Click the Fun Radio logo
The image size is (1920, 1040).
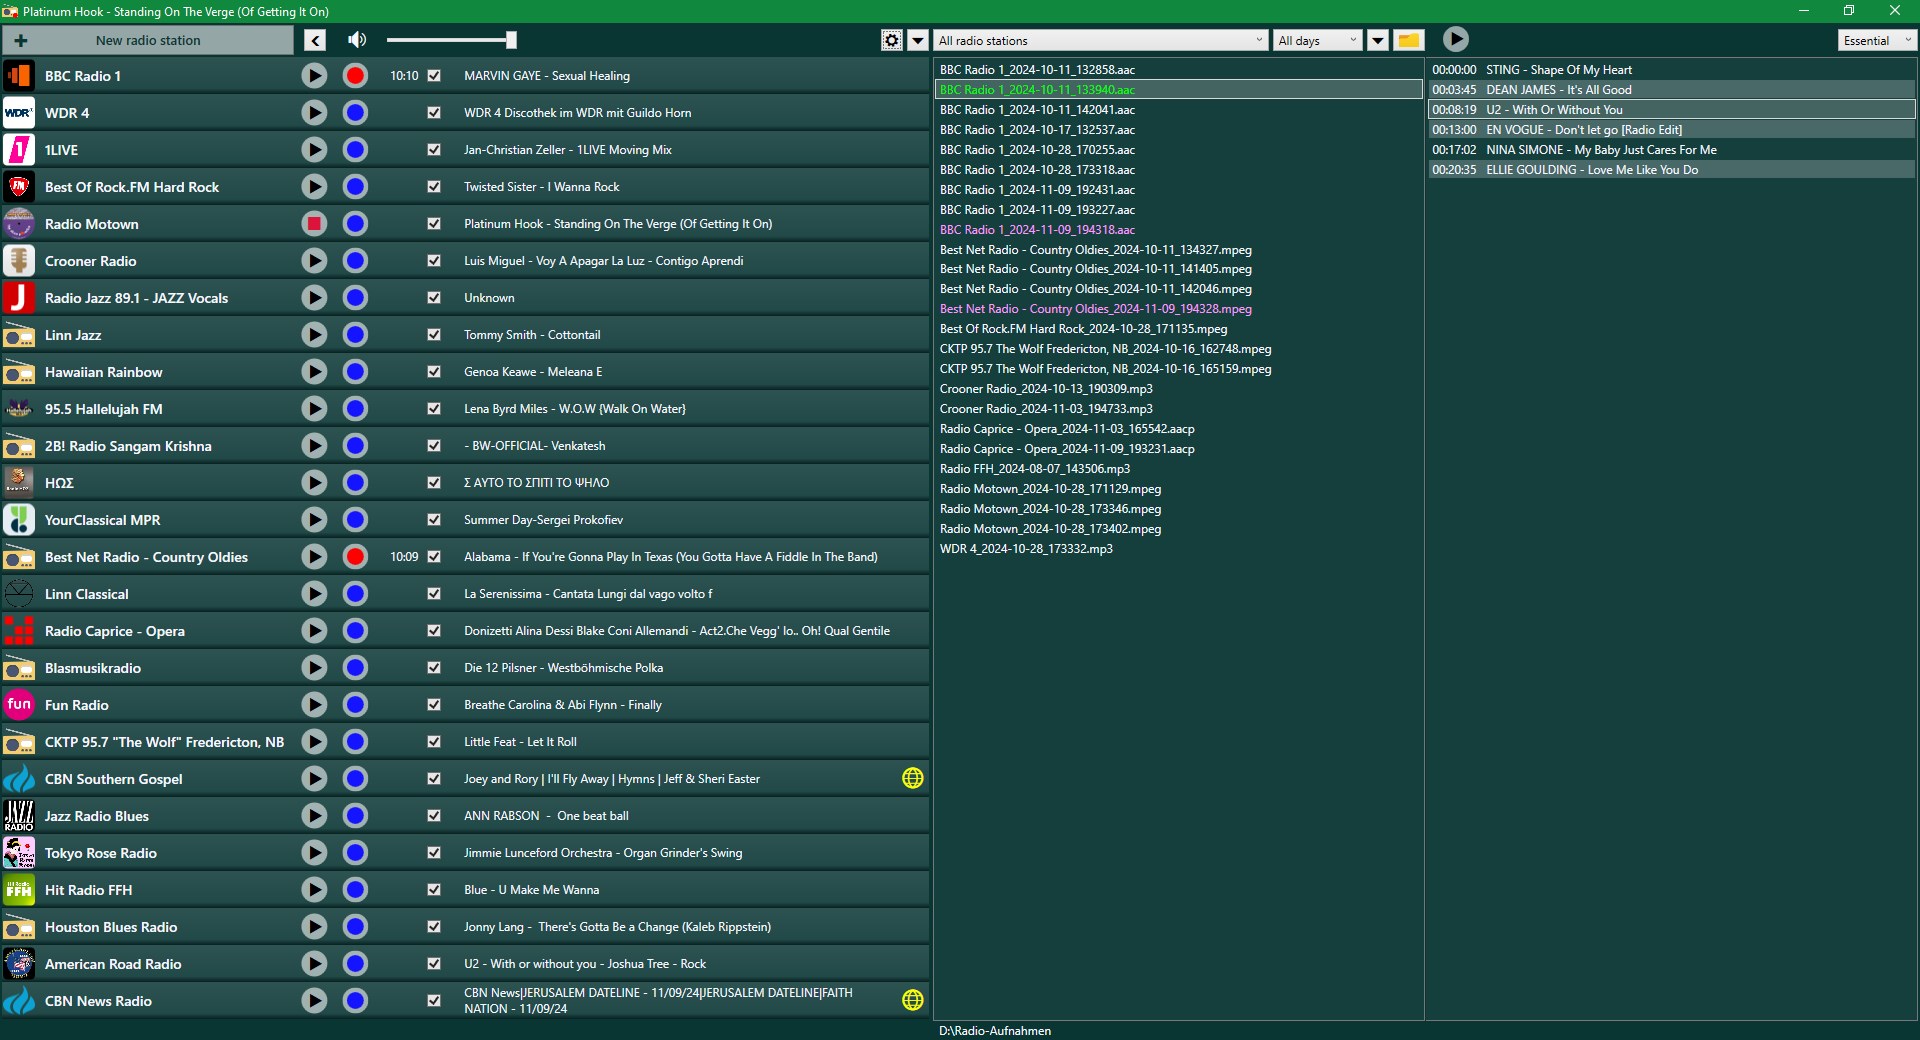[19, 704]
